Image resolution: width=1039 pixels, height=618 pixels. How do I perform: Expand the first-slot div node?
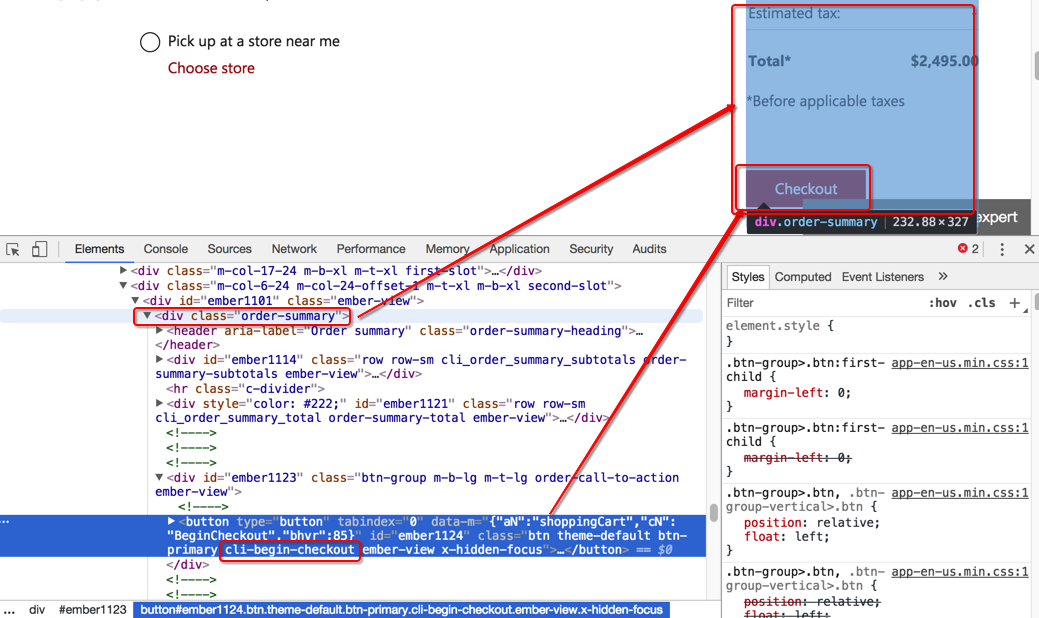(x=123, y=270)
